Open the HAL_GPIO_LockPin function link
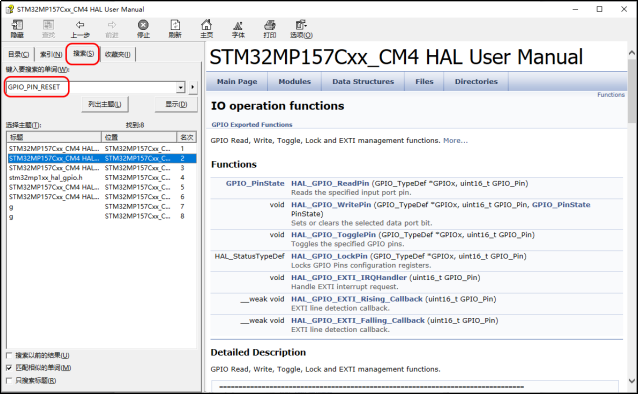Screen dimensions: 639x395 (x=329, y=256)
